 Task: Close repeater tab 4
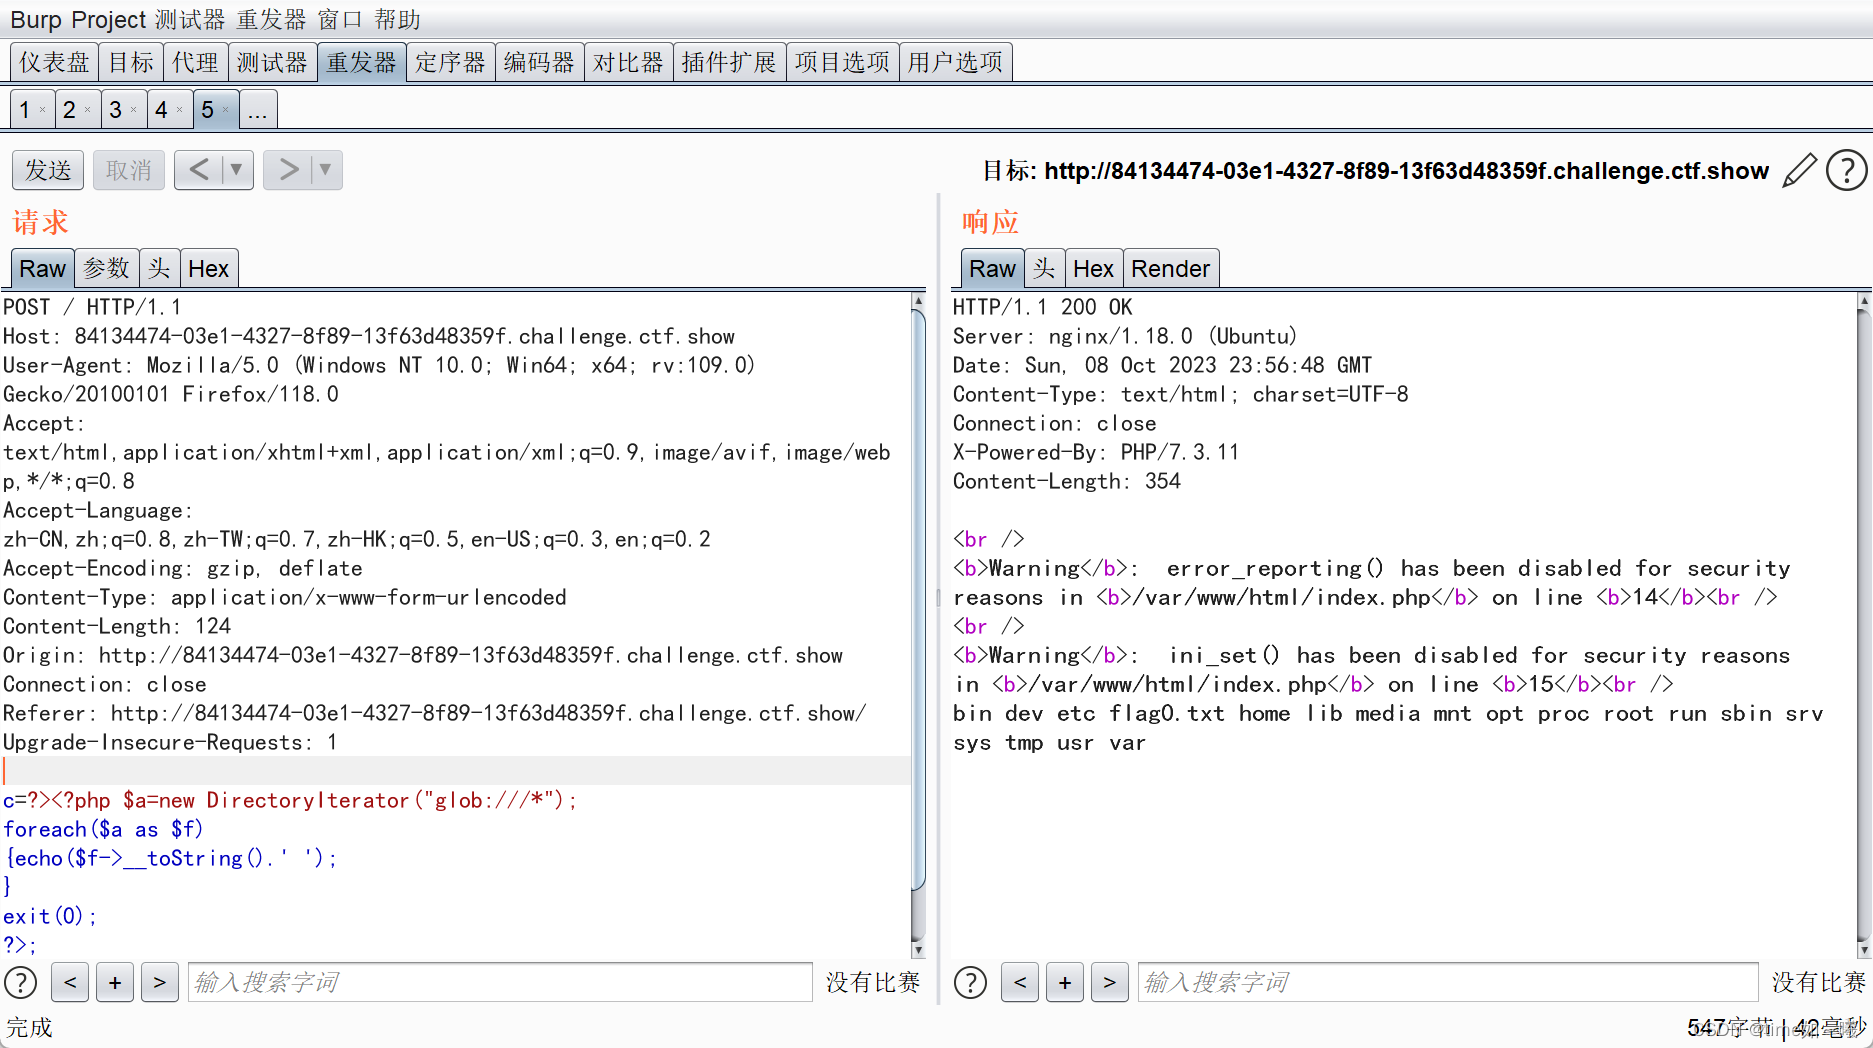[180, 110]
